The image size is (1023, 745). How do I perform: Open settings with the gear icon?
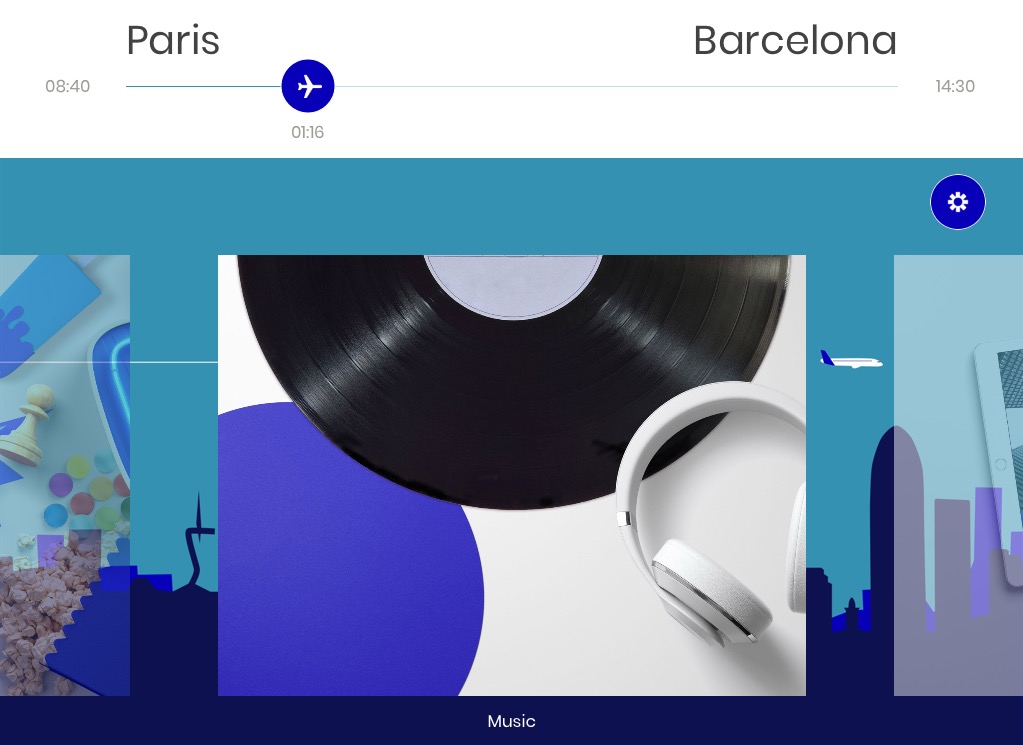coord(957,202)
